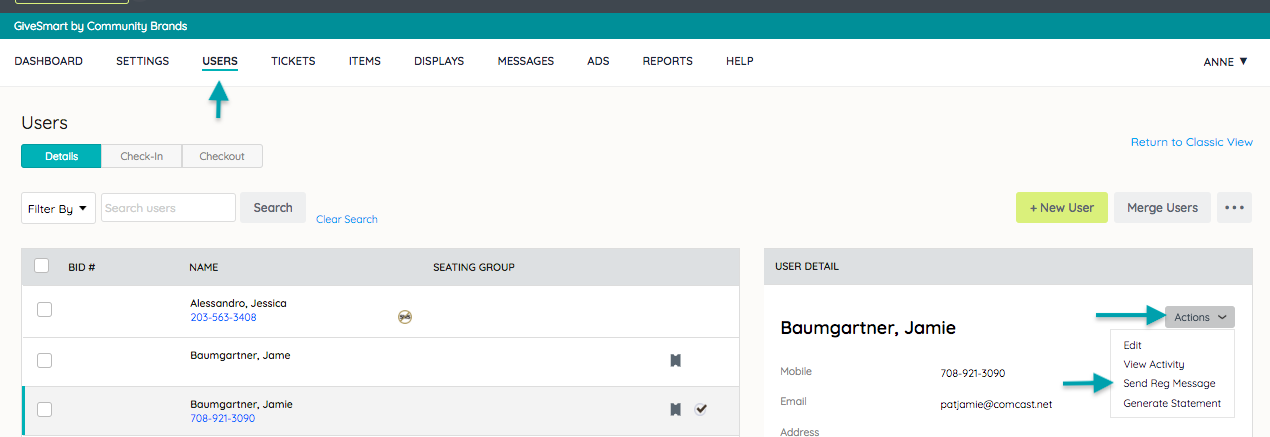Select Baumgartner, Jame in the user list

(240, 355)
